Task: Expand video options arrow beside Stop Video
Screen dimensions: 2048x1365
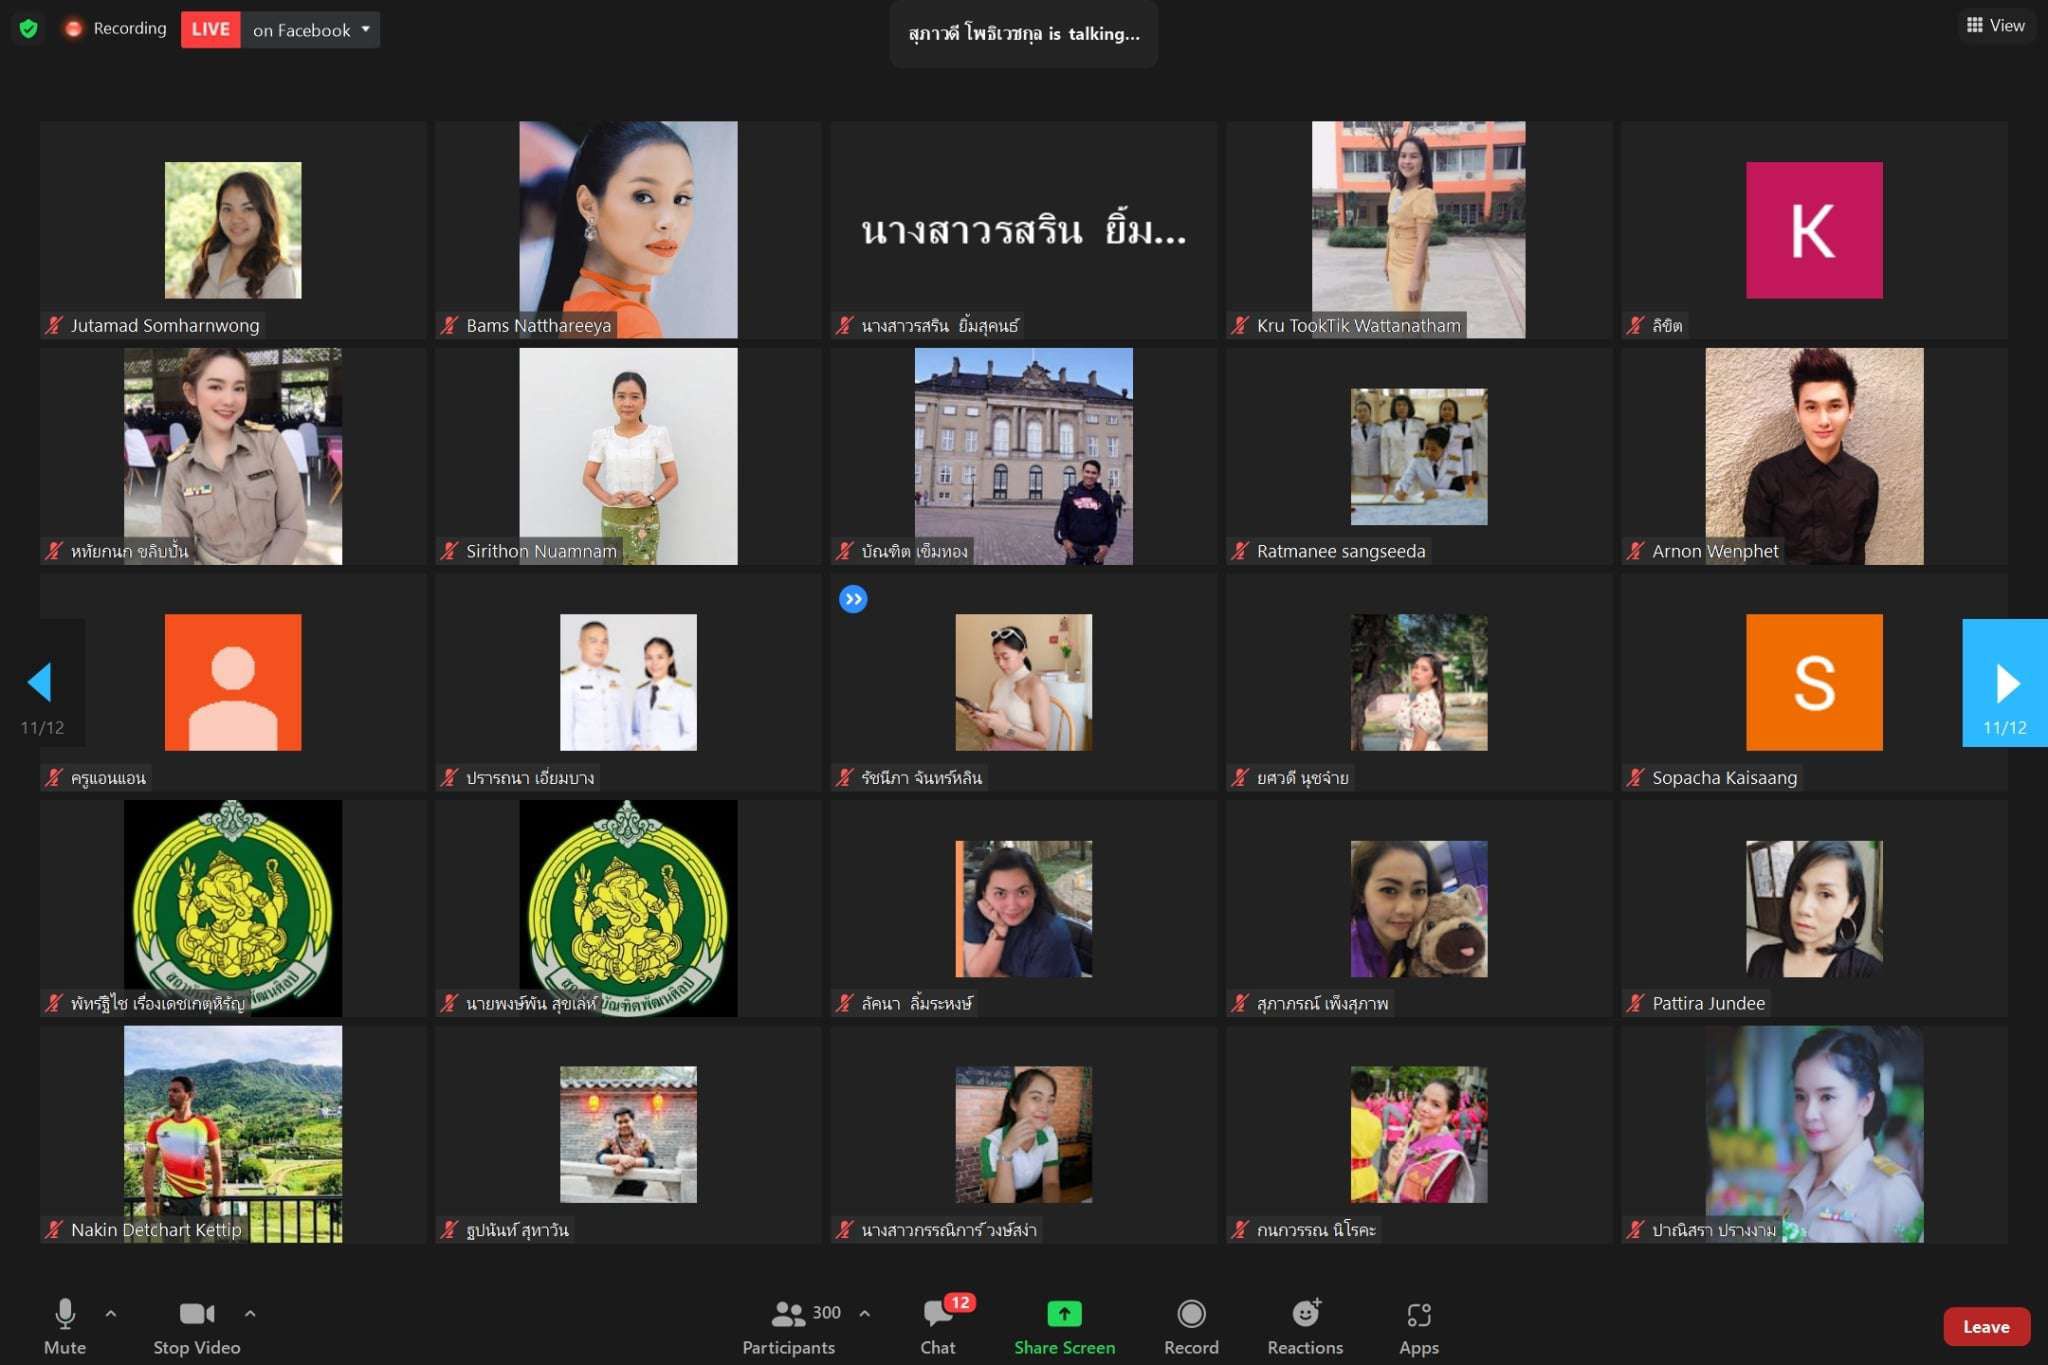Action: pyautogui.click(x=250, y=1314)
